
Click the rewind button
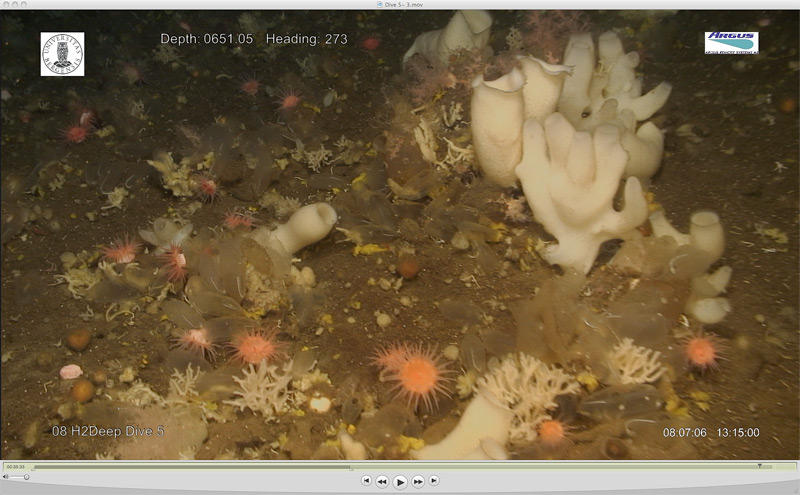[x=382, y=481]
